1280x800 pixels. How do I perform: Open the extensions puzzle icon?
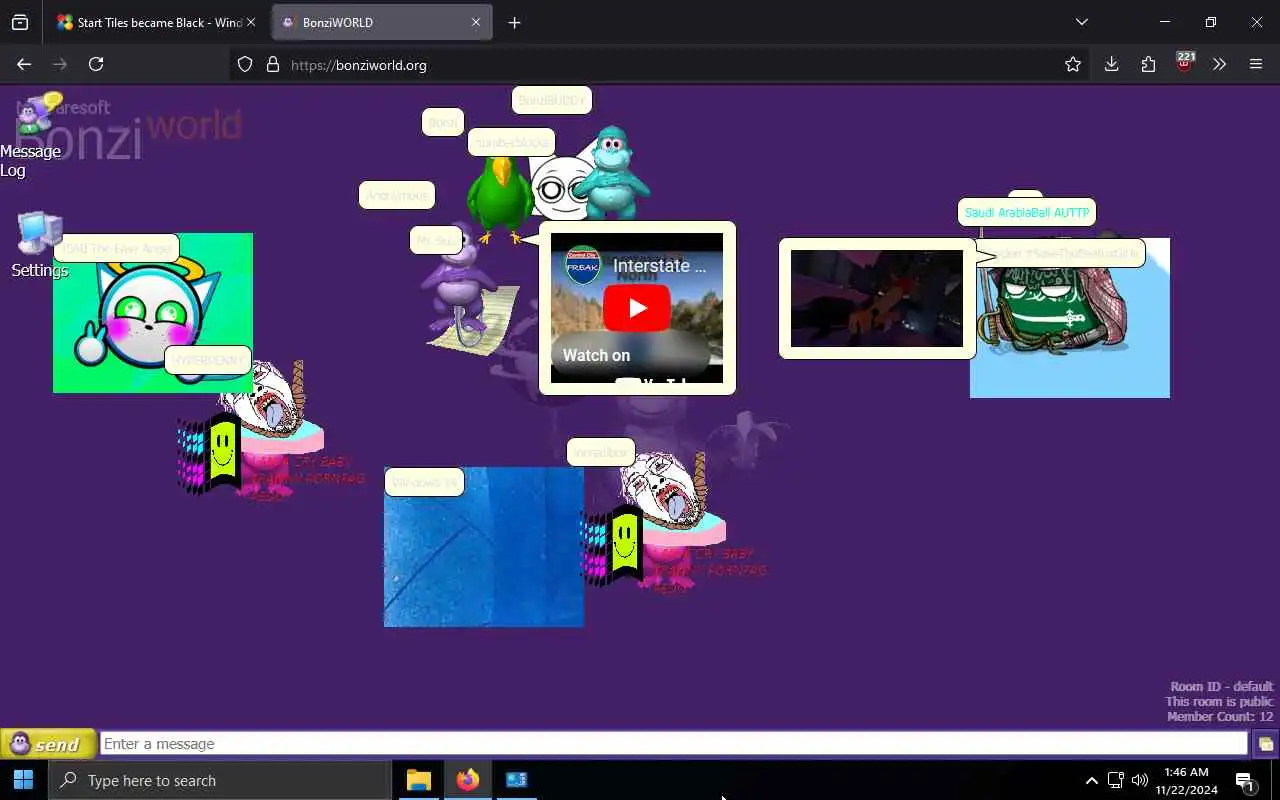[1148, 64]
